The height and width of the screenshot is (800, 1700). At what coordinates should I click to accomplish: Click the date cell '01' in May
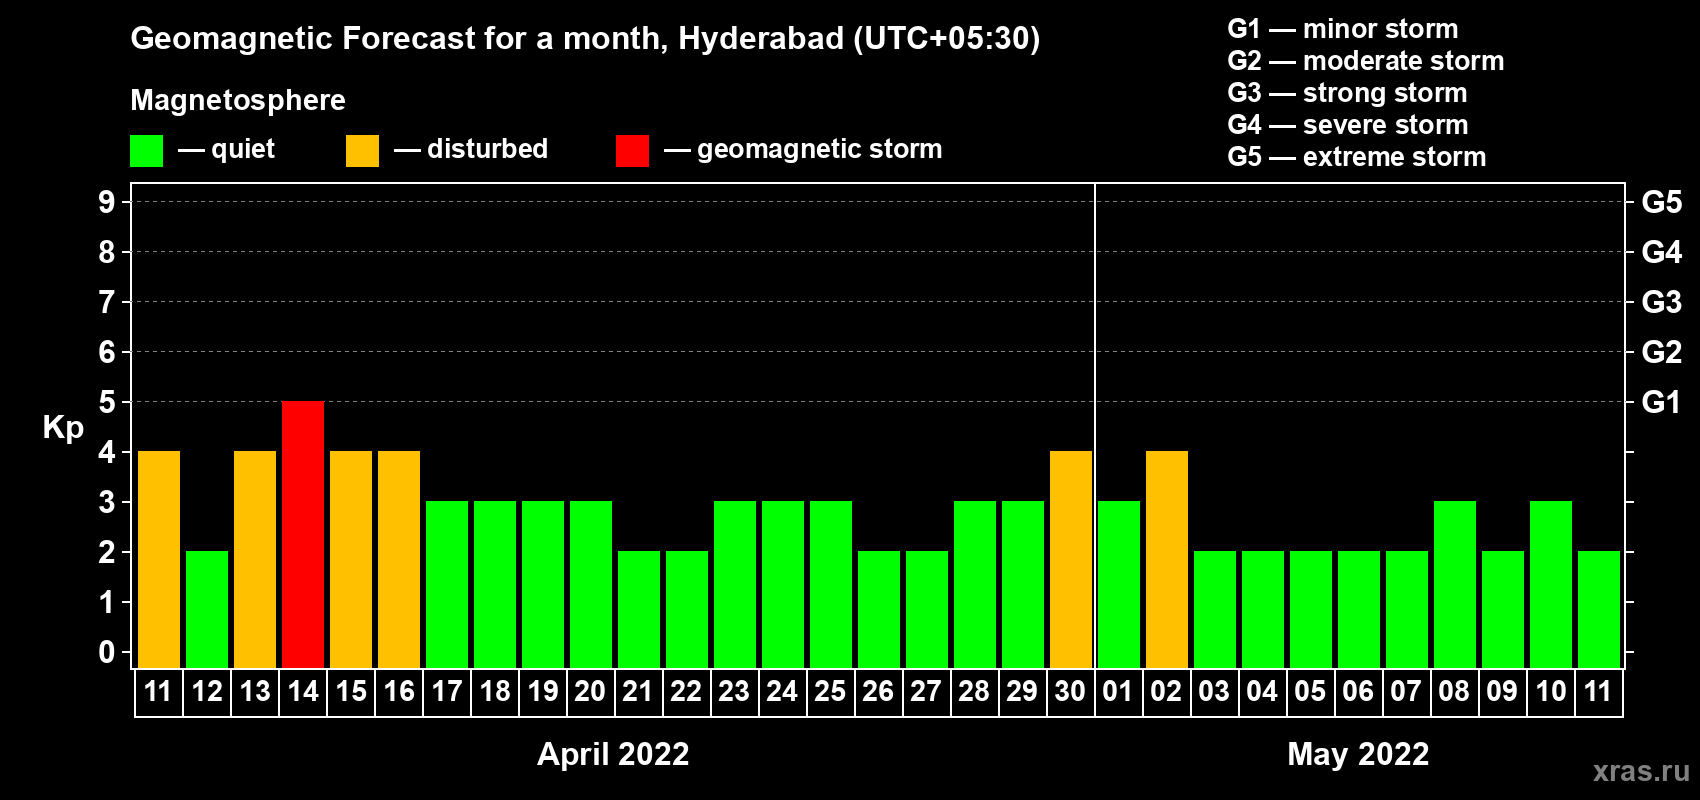[1119, 692]
